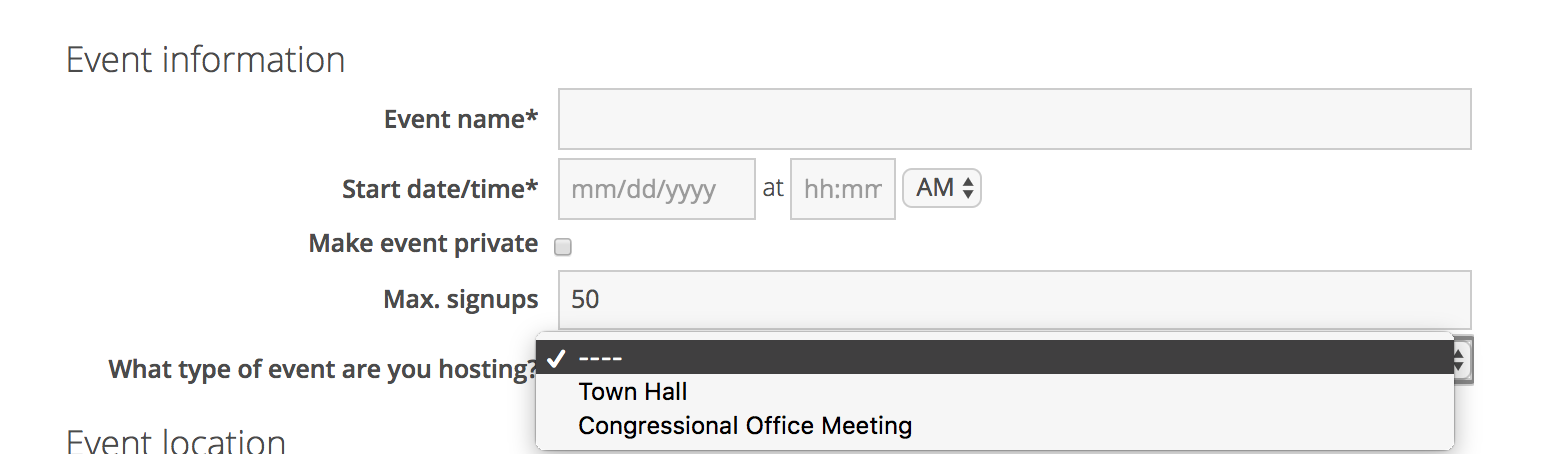Click the up-down arrows on the AM selector

[x=968, y=188]
